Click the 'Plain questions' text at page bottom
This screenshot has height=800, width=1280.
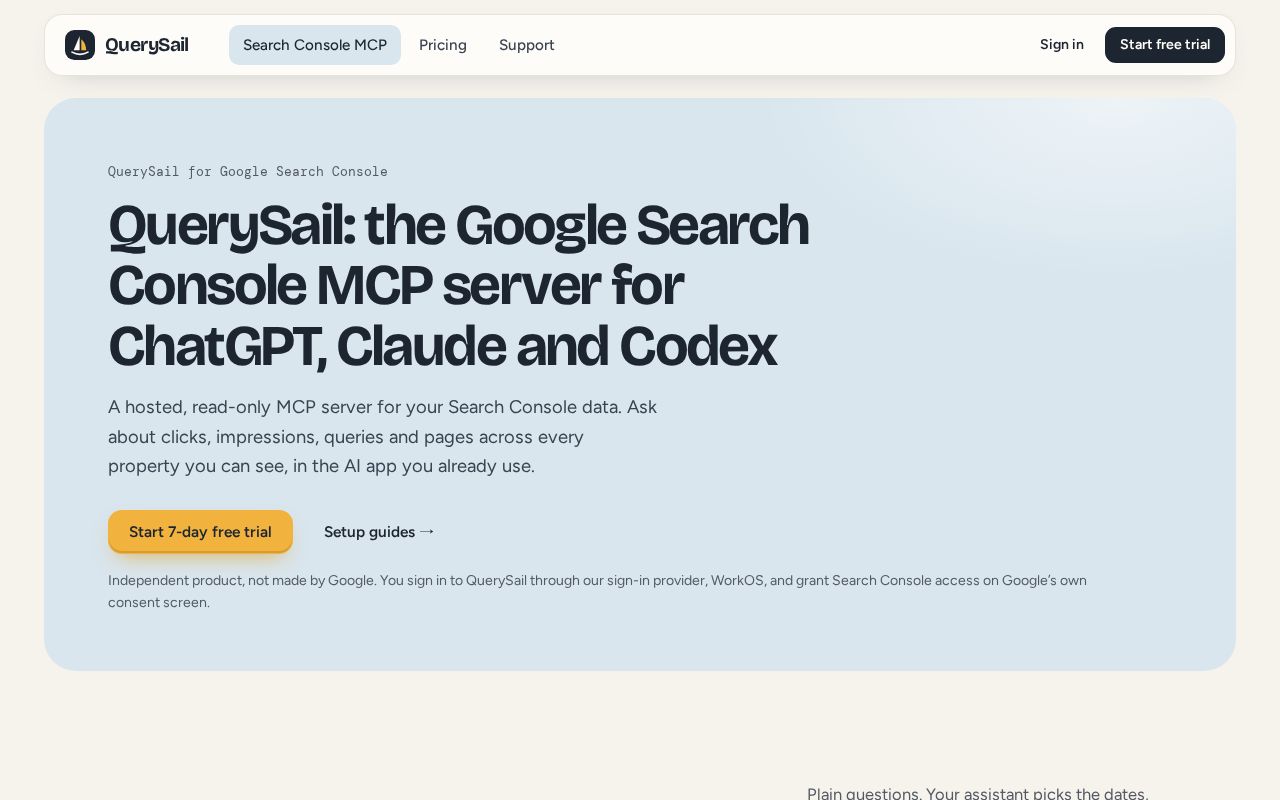[862, 794]
